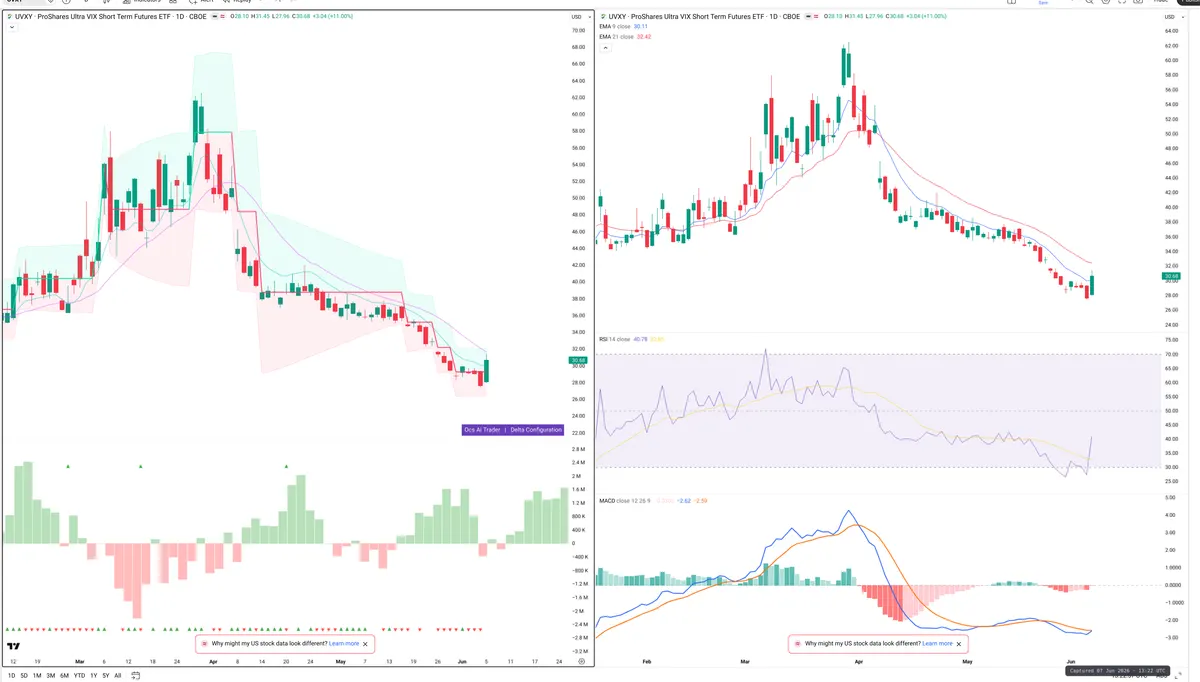The image size is (1200, 682).
Task: Click the 30.68 price tag on left chart
Action: click(x=578, y=360)
